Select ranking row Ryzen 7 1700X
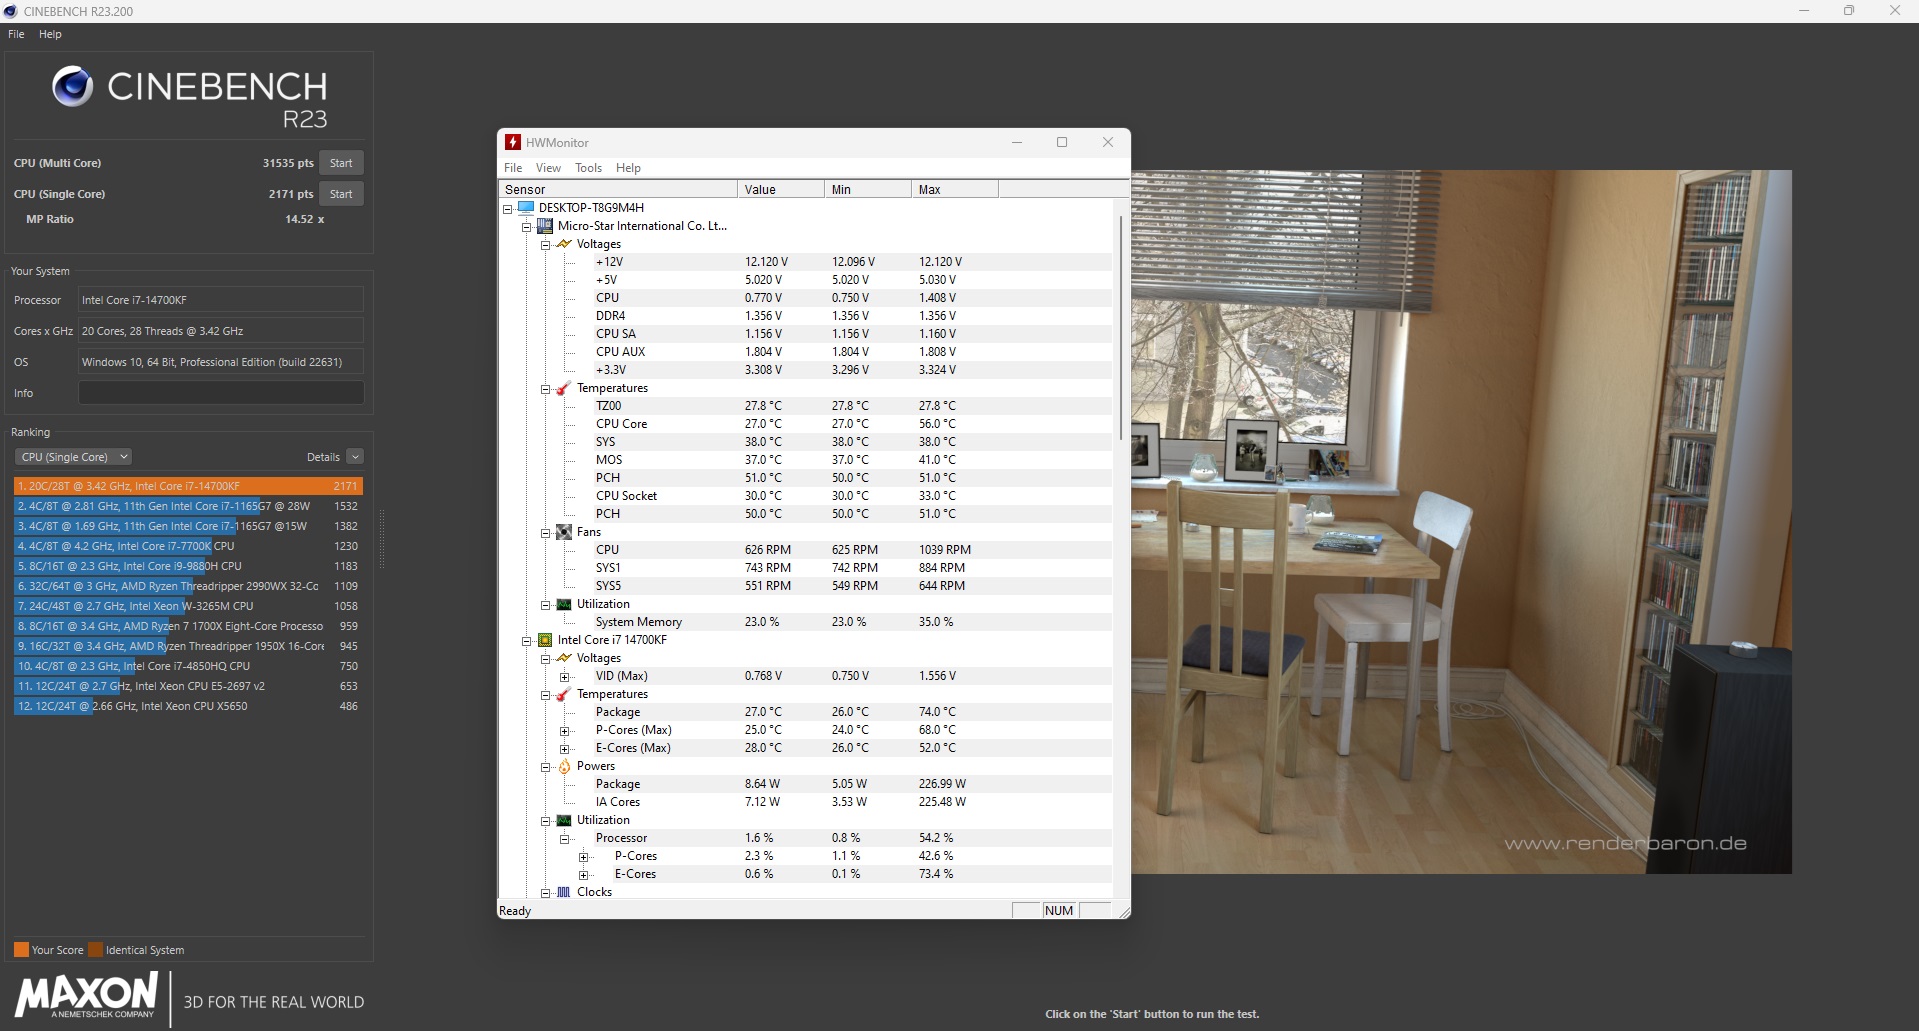The width and height of the screenshot is (1919, 1031). (188, 626)
